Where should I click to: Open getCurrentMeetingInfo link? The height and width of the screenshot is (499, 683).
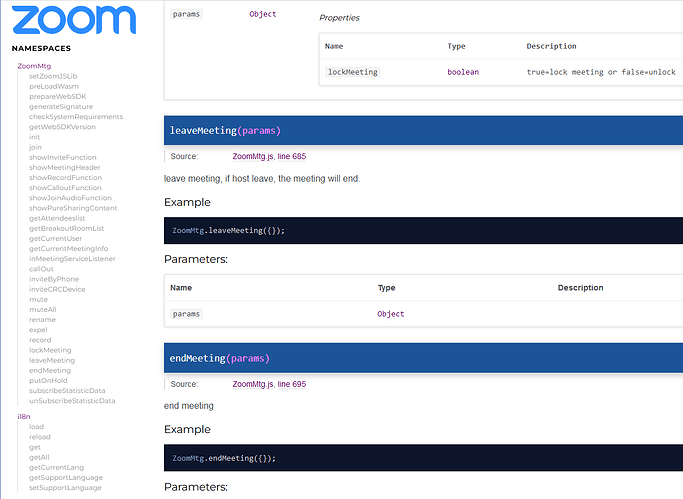(x=68, y=249)
